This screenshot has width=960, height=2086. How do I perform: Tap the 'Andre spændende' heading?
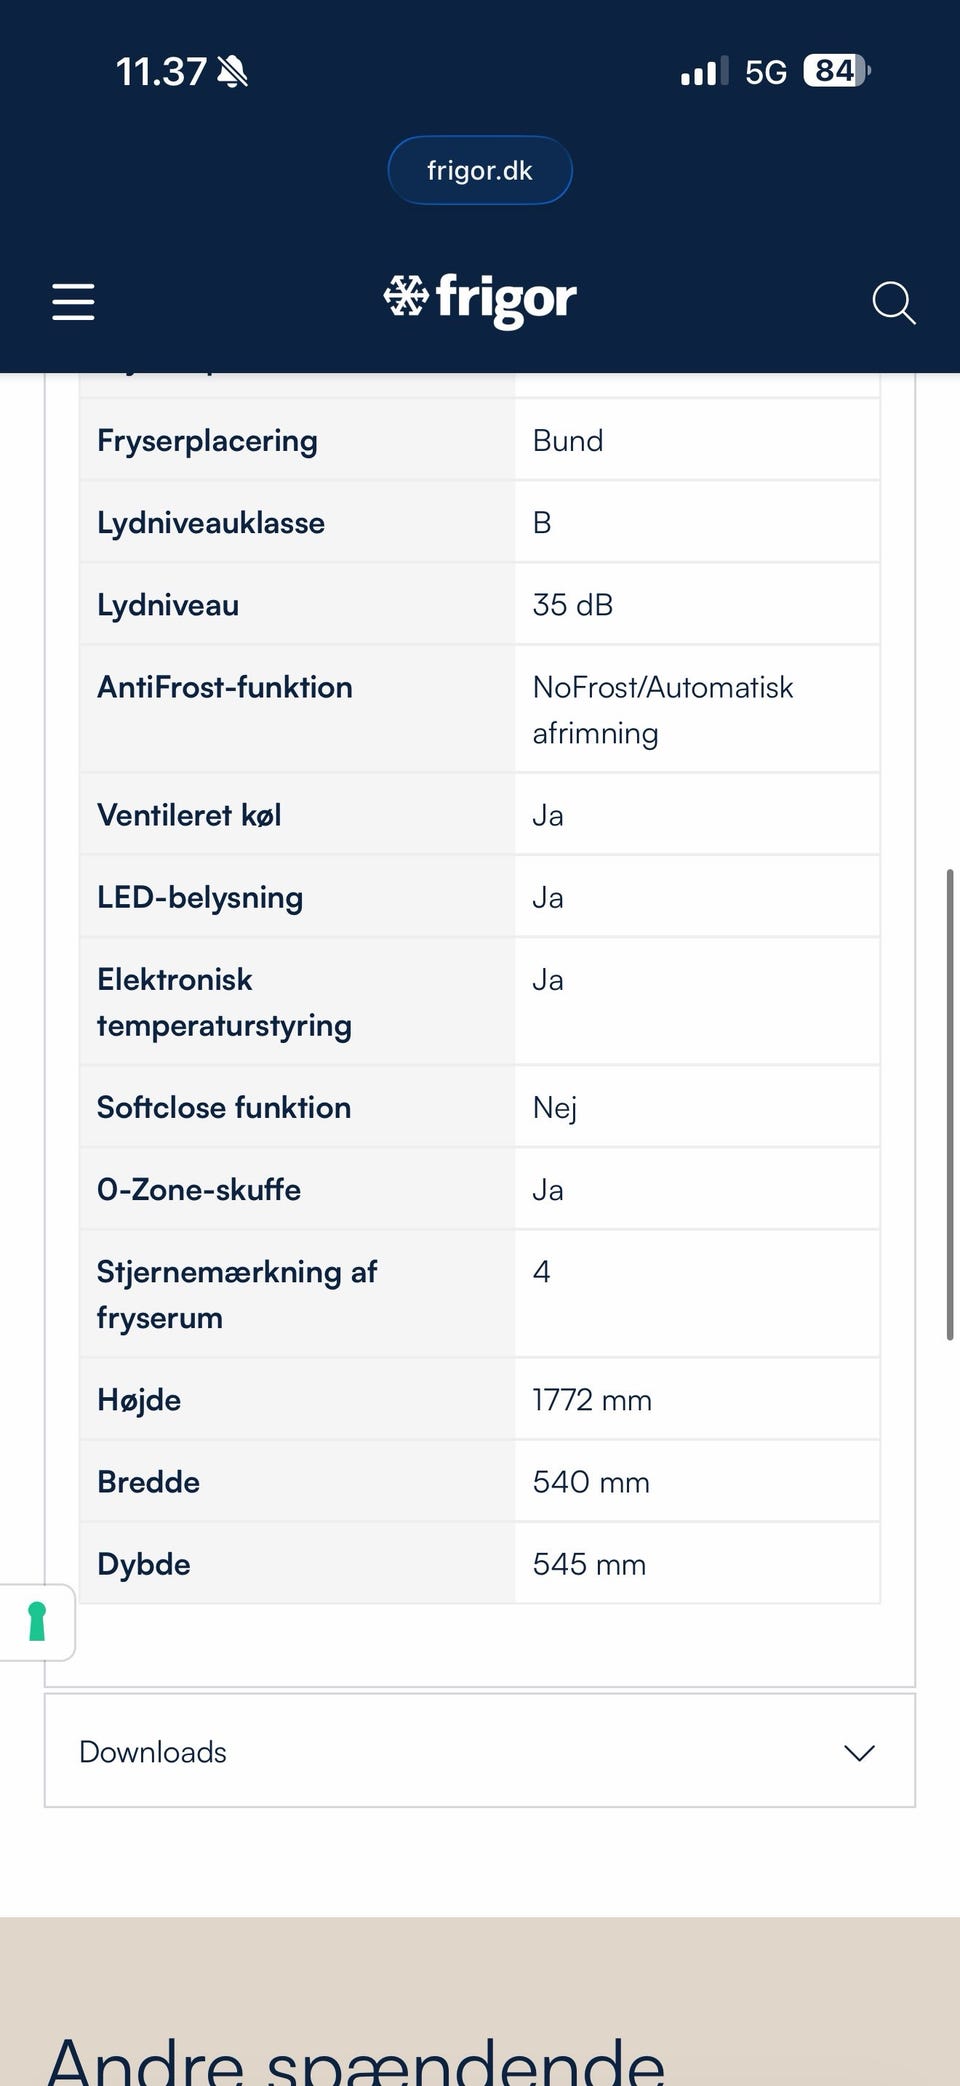tap(356, 2060)
